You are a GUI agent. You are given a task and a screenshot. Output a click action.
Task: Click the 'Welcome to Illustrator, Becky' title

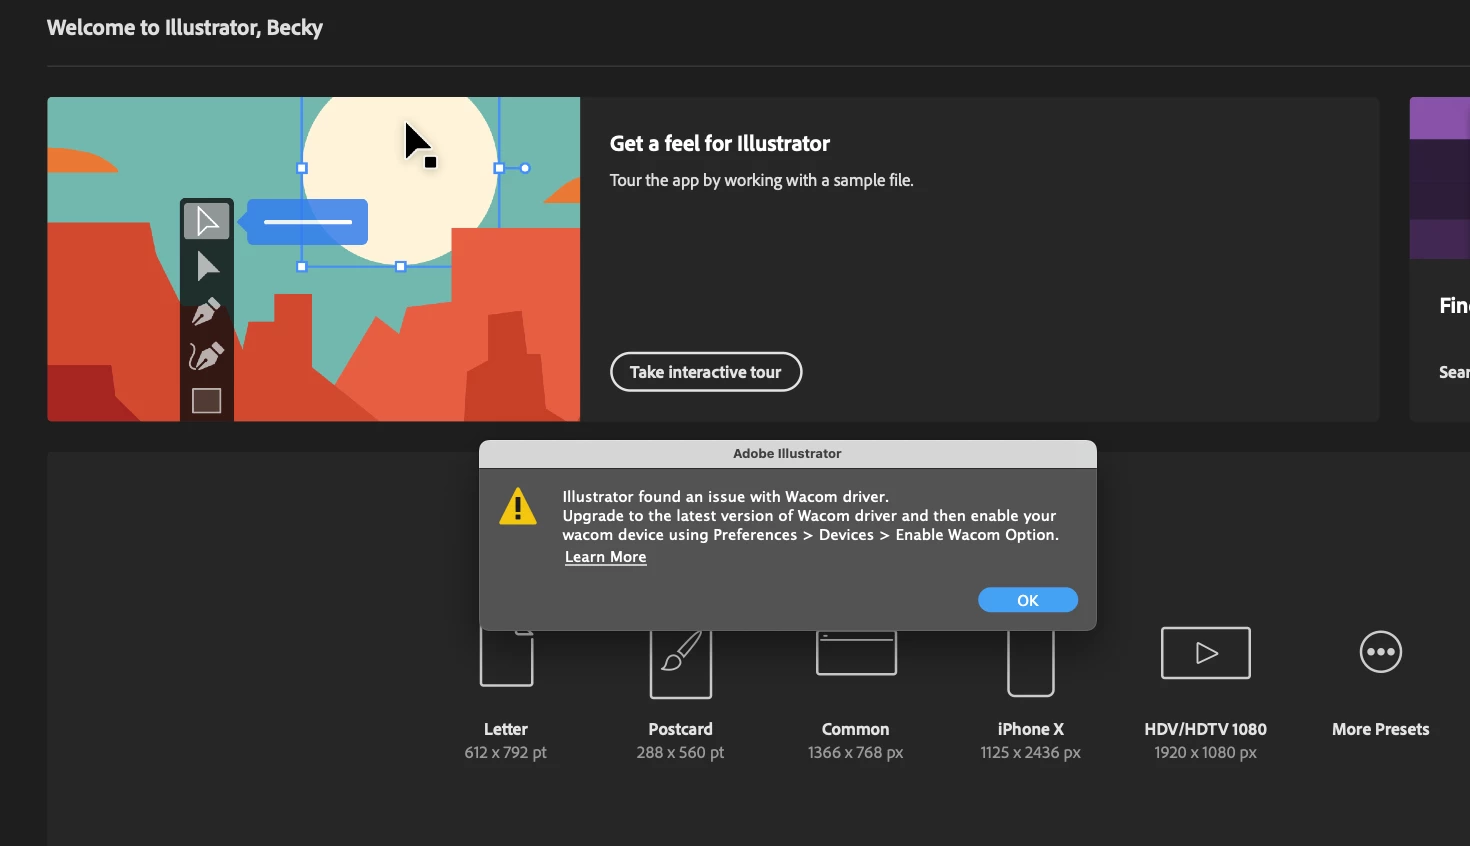pos(185,28)
